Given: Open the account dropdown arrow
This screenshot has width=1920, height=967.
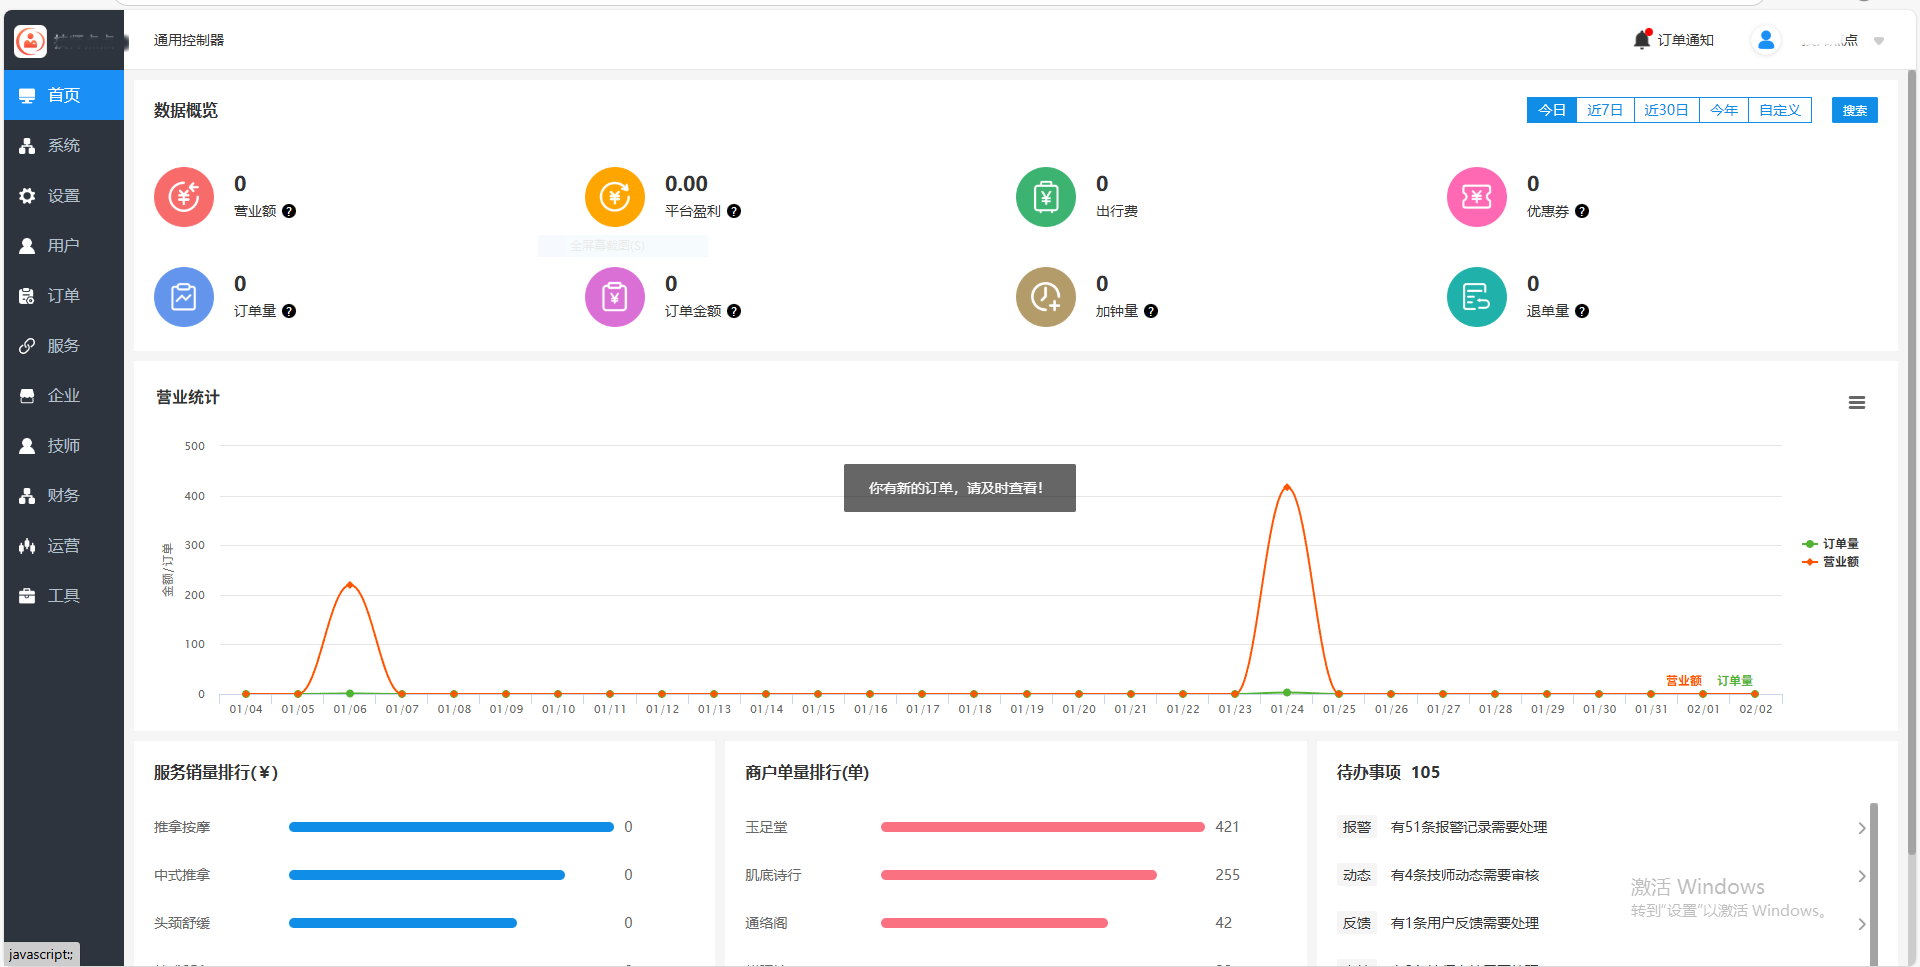Looking at the screenshot, I should 1879,41.
